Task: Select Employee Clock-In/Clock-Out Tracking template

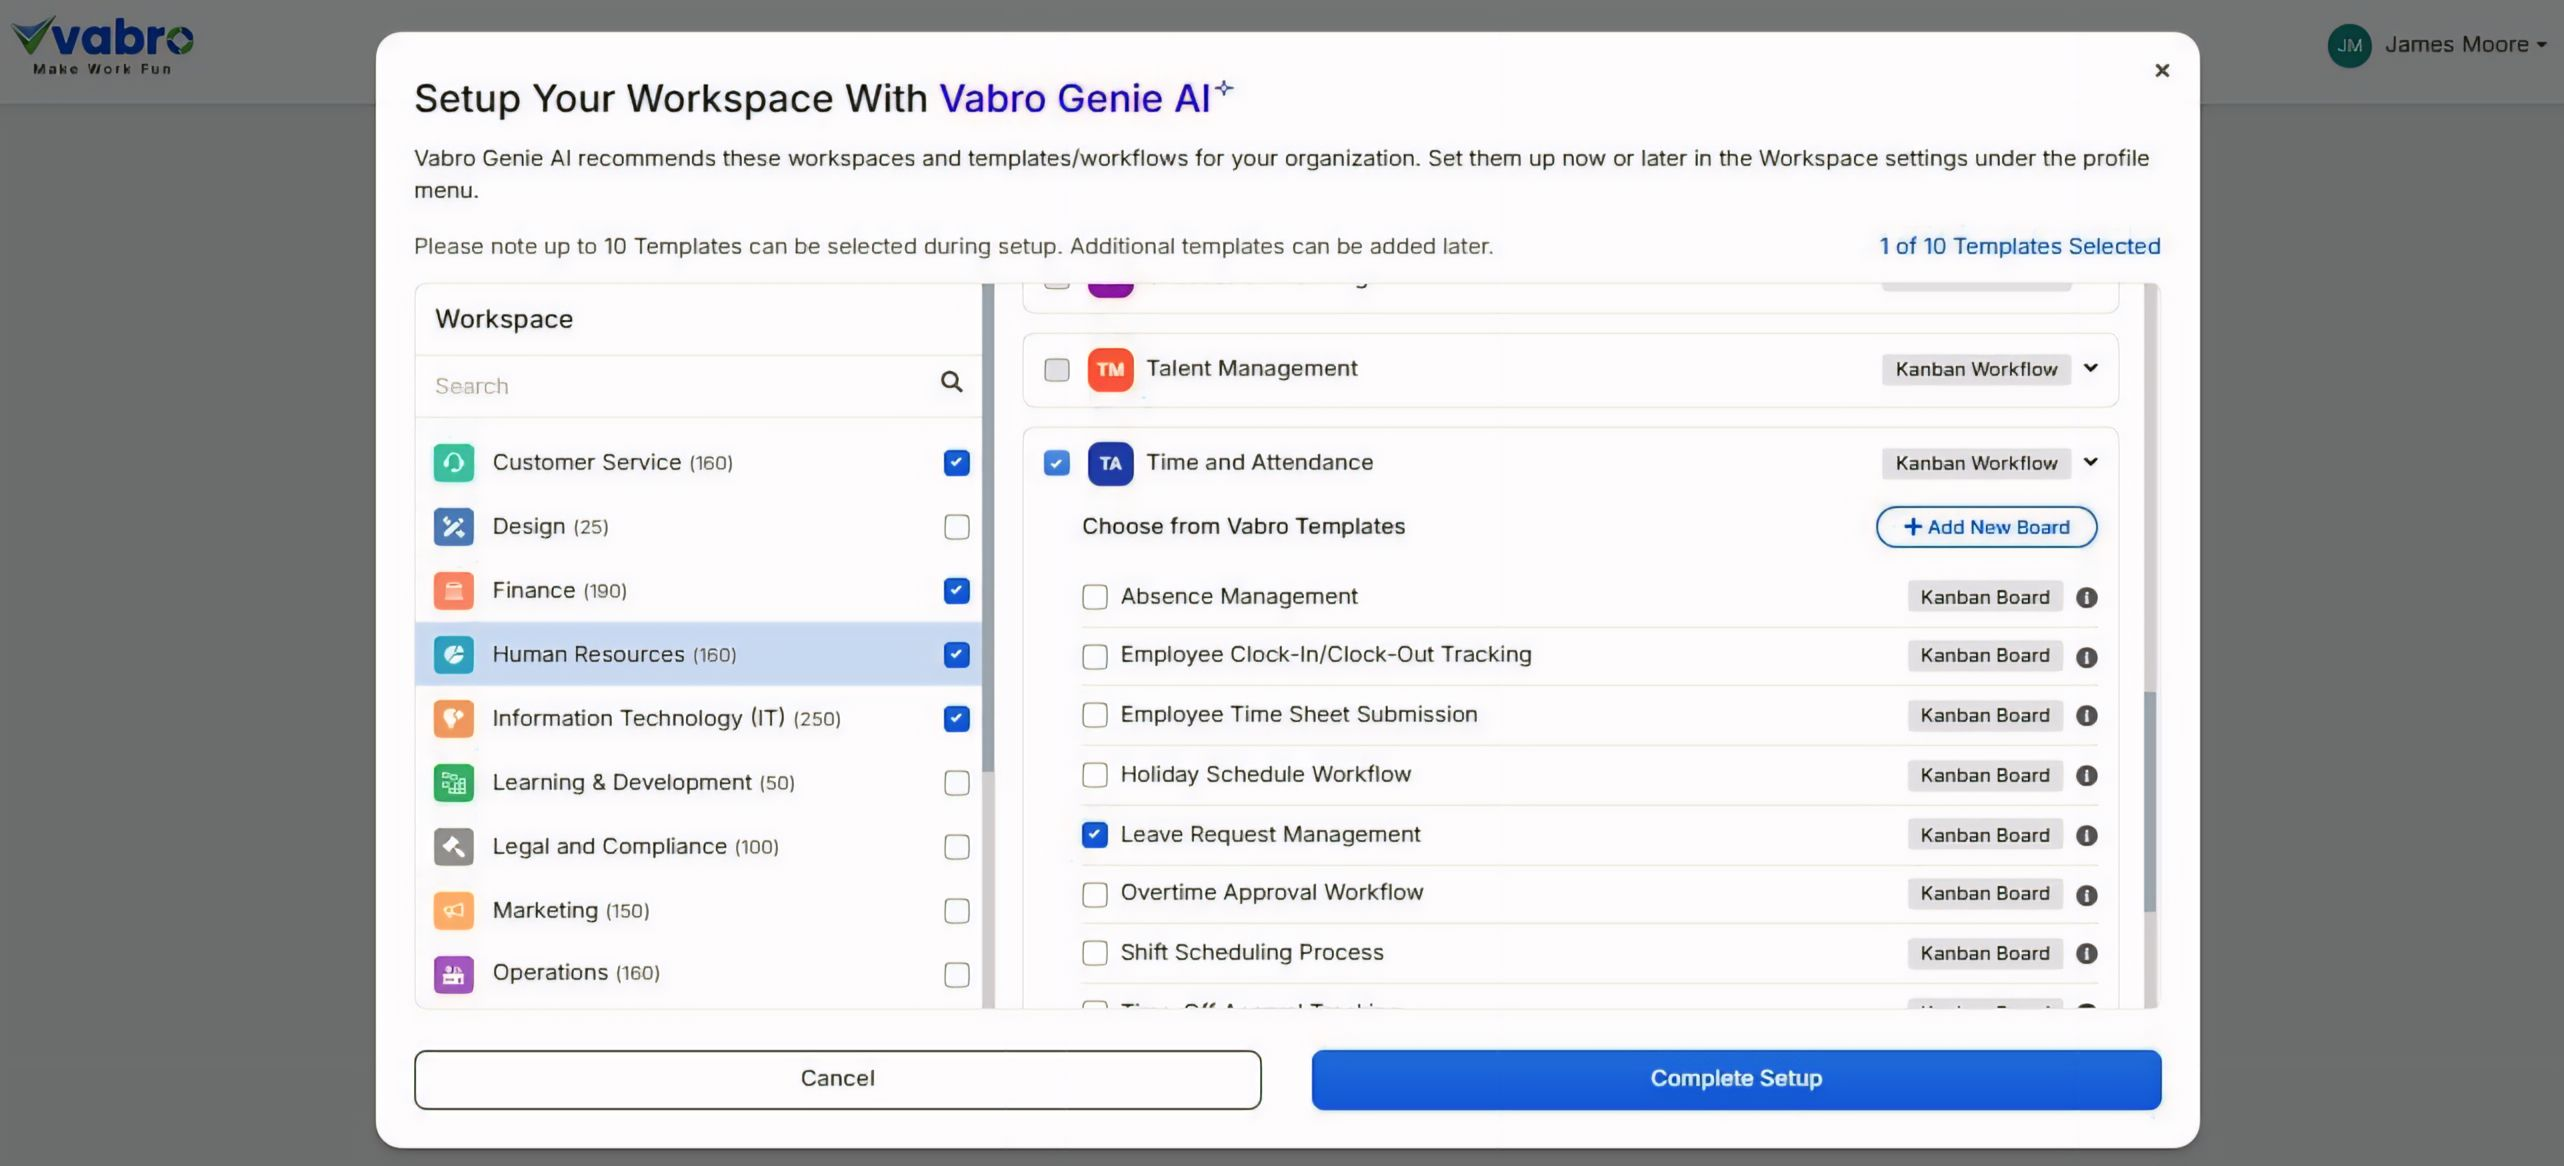Action: (1094, 656)
